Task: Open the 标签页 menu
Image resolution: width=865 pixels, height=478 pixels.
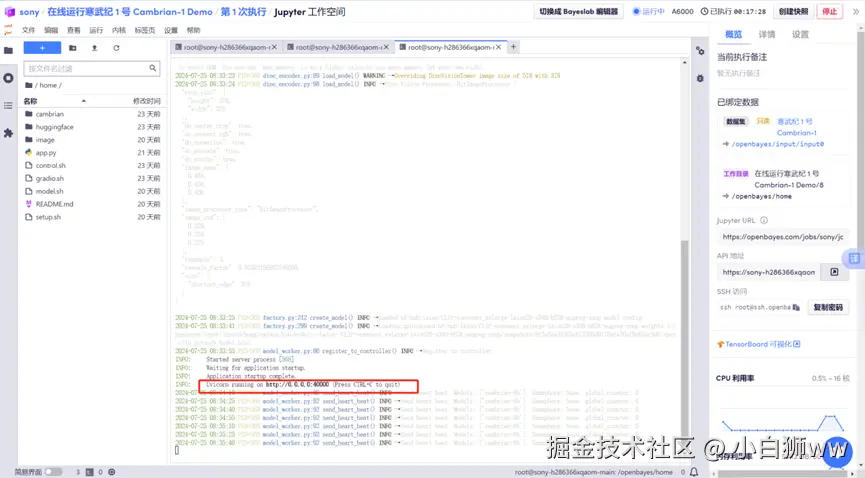Action: (x=145, y=30)
